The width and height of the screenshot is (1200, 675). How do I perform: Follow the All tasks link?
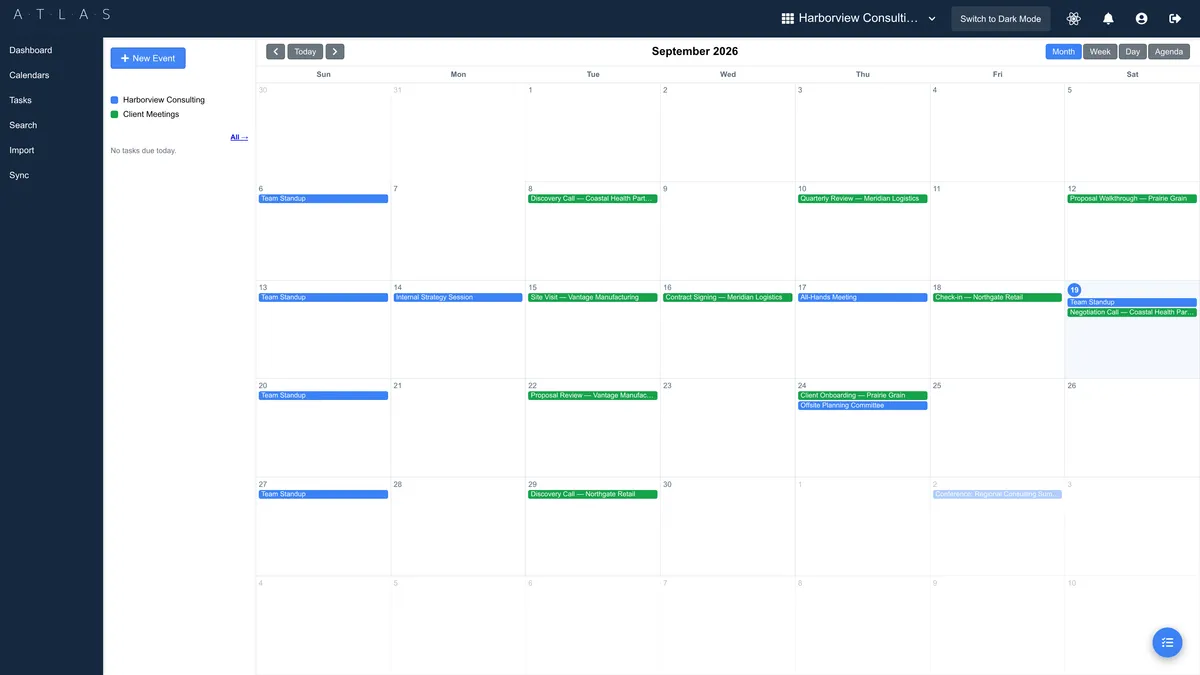click(x=239, y=137)
